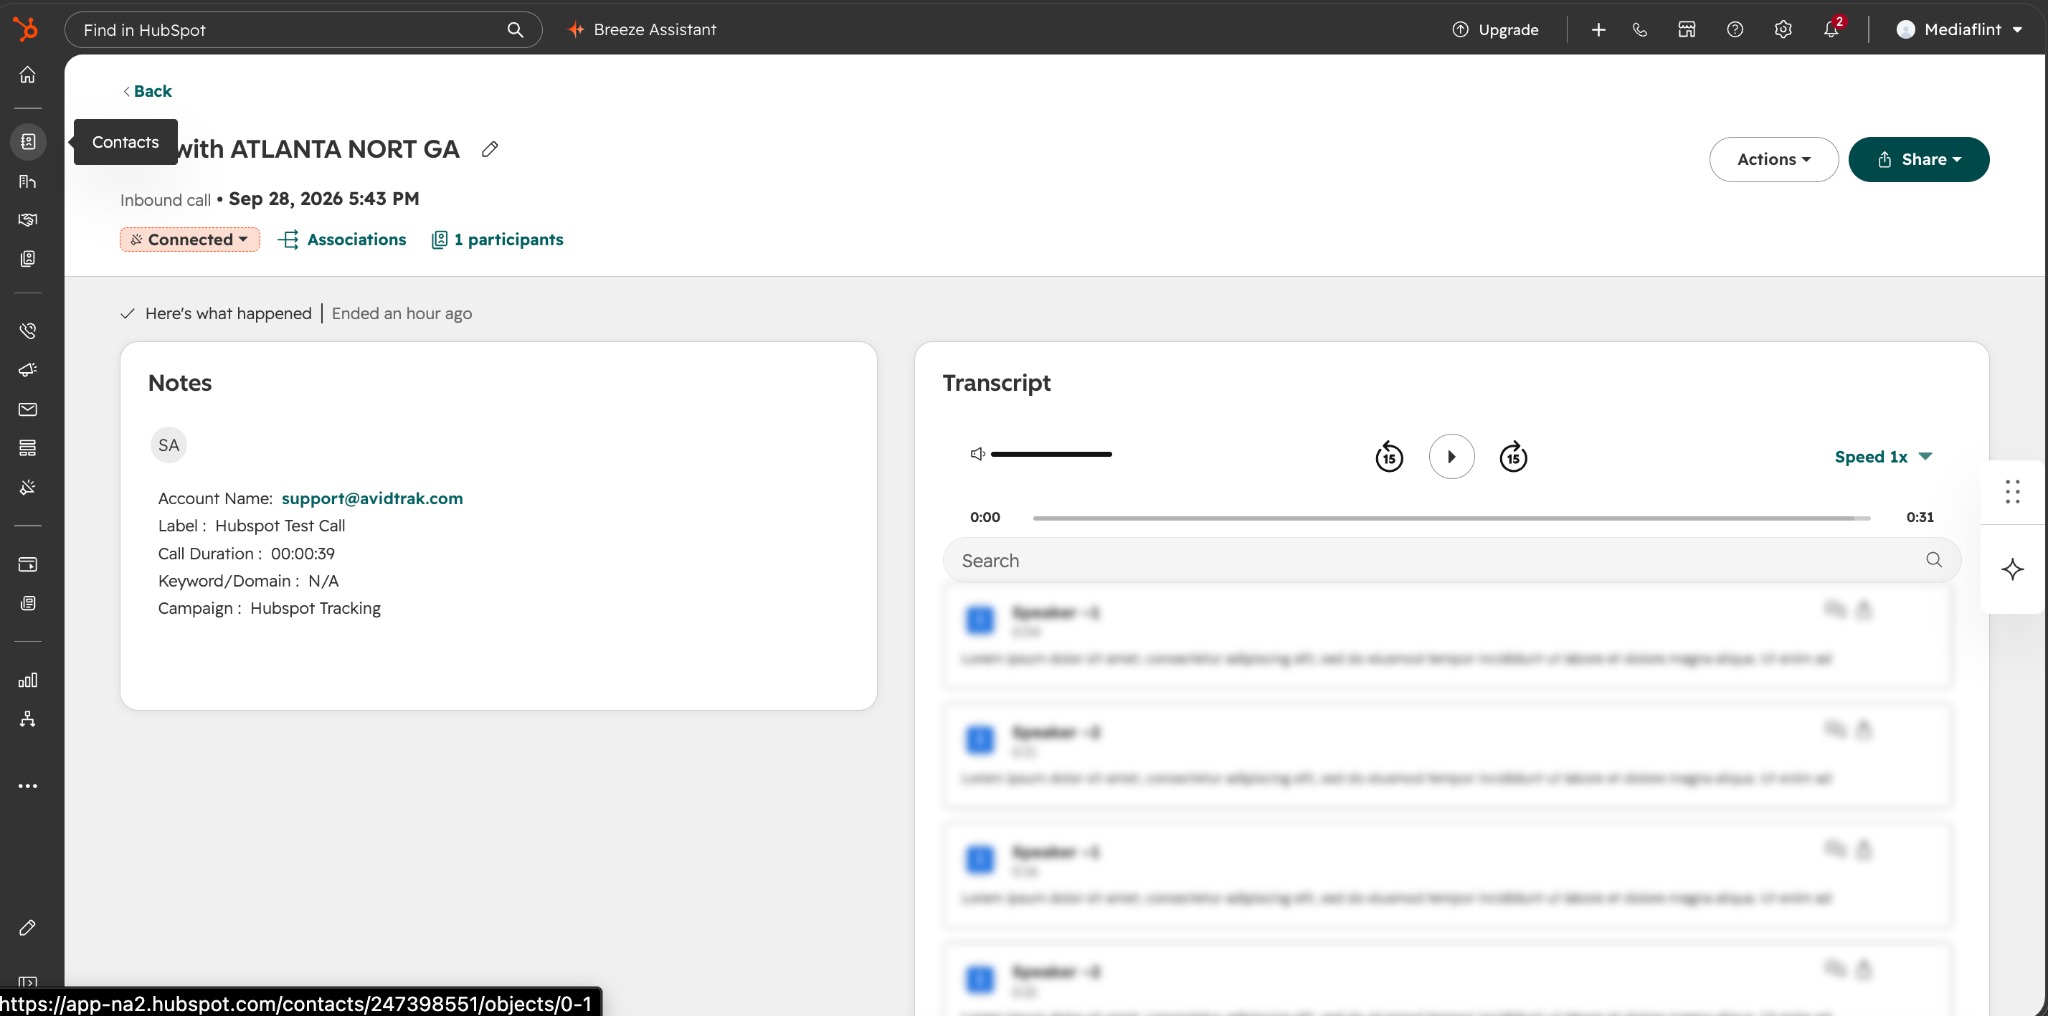Open the Associations link
Image resolution: width=2048 pixels, height=1016 pixels.
[x=343, y=240]
